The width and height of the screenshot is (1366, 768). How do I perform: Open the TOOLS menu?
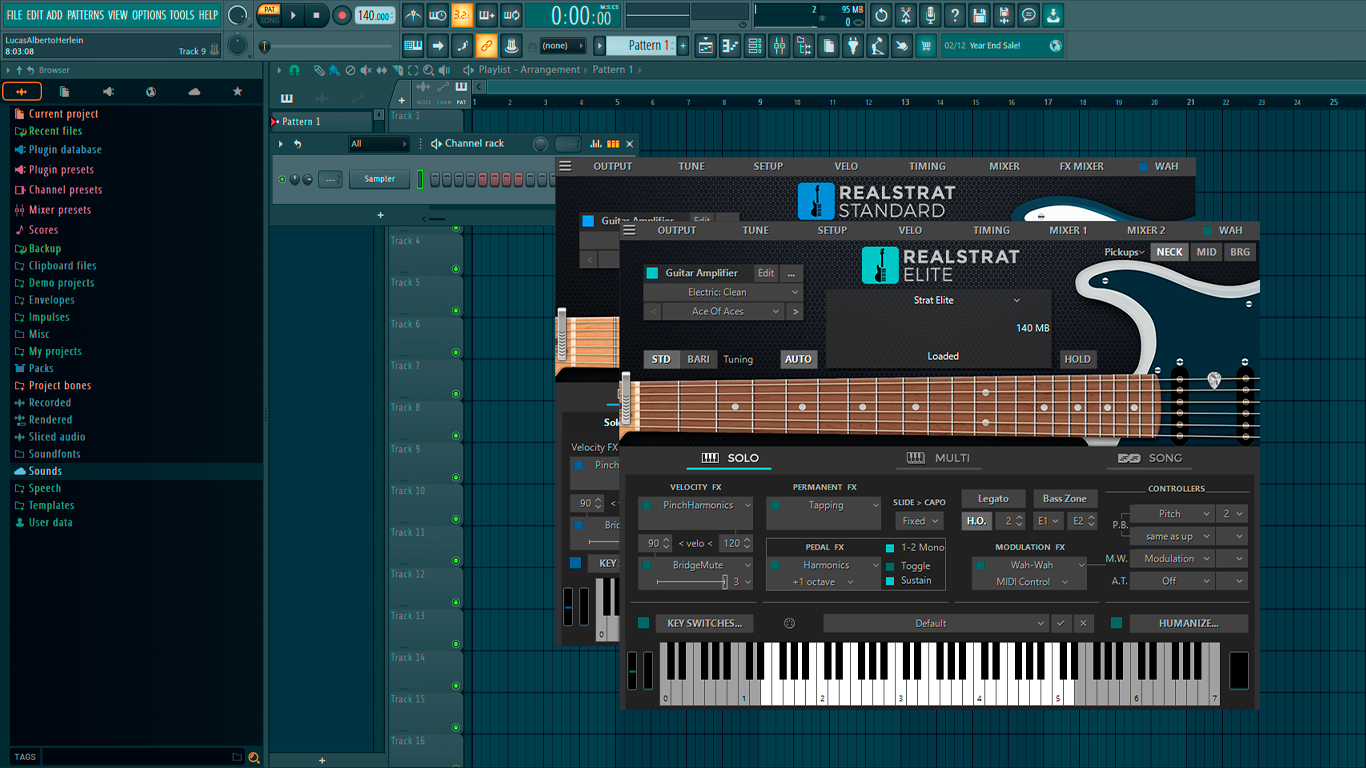182,15
